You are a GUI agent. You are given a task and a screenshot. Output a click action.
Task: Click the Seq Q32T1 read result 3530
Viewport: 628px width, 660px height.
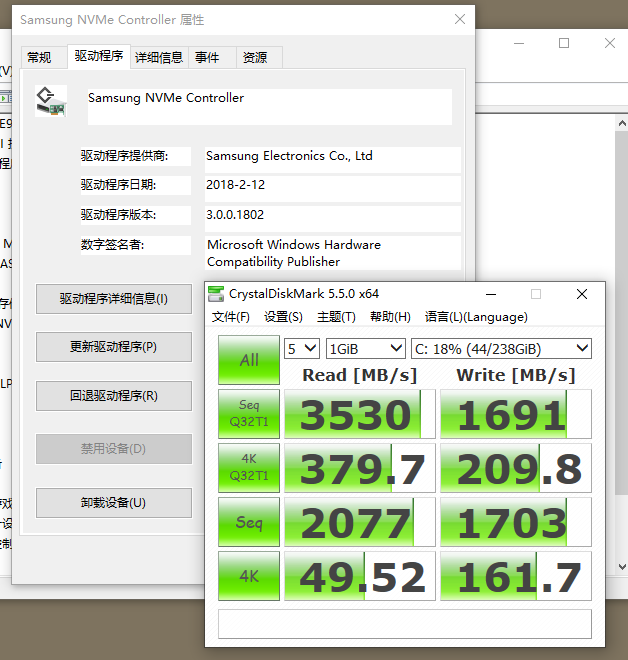pyautogui.click(x=360, y=414)
